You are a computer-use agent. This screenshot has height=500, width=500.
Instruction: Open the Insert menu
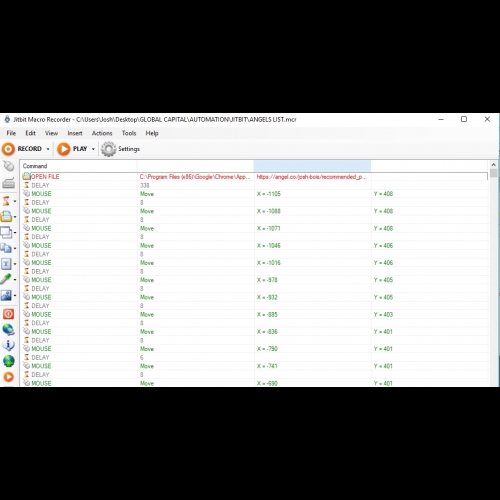pyautogui.click(x=75, y=133)
